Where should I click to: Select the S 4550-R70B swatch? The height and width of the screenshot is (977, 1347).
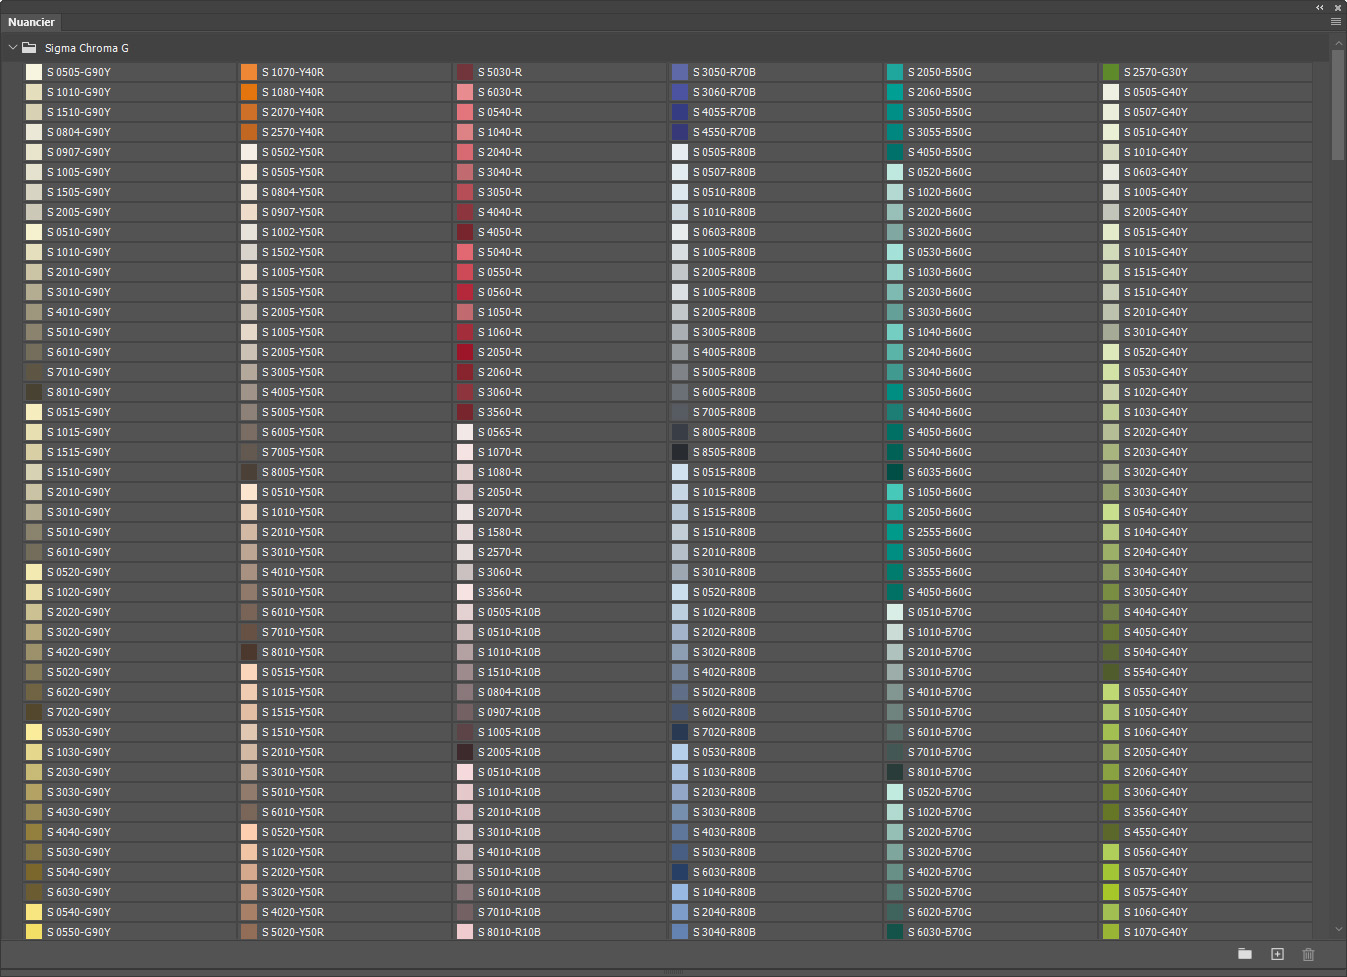click(x=680, y=132)
